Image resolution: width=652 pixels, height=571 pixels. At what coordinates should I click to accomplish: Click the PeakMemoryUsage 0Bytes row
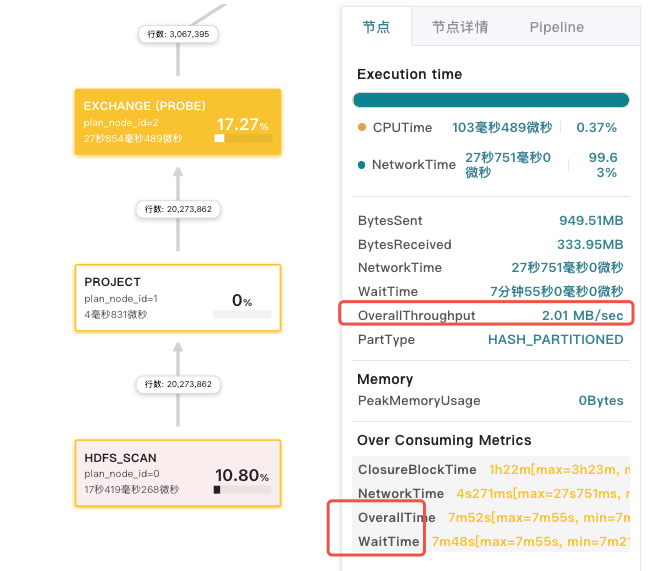(490, 401)
